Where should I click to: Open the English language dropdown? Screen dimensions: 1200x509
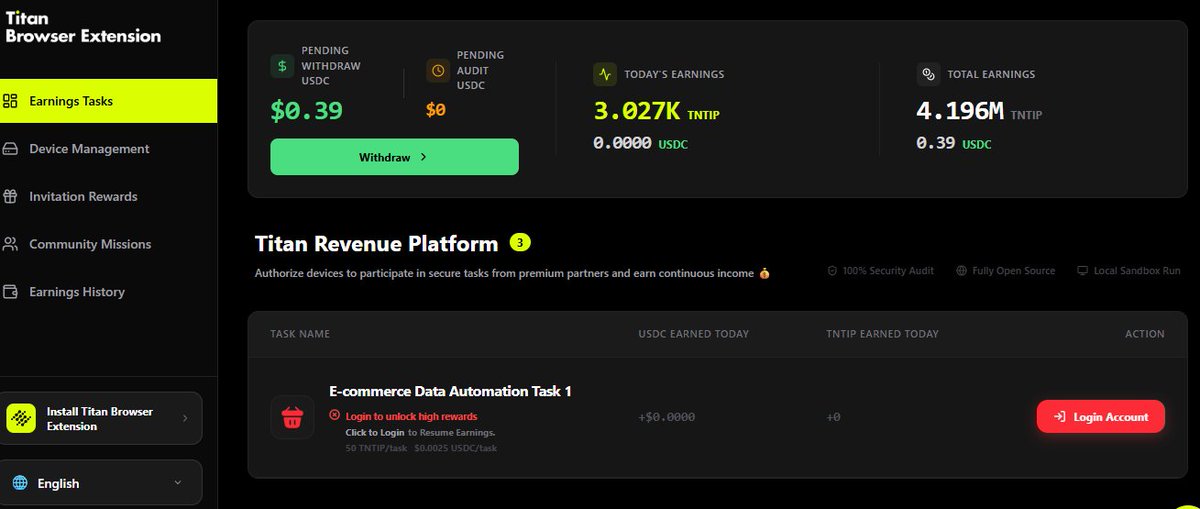coord(101,483)
